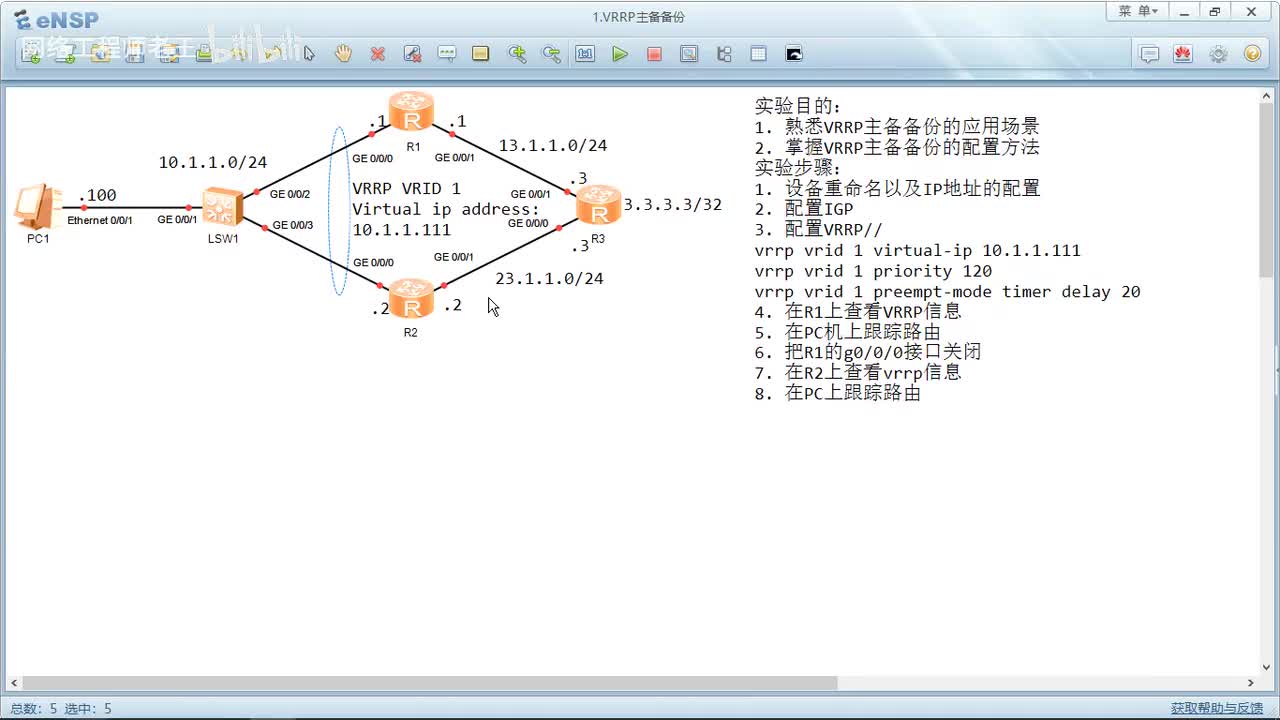Reset canvas zoom with the 1:1 icon

pyautogui.click(x=585, y=54)
